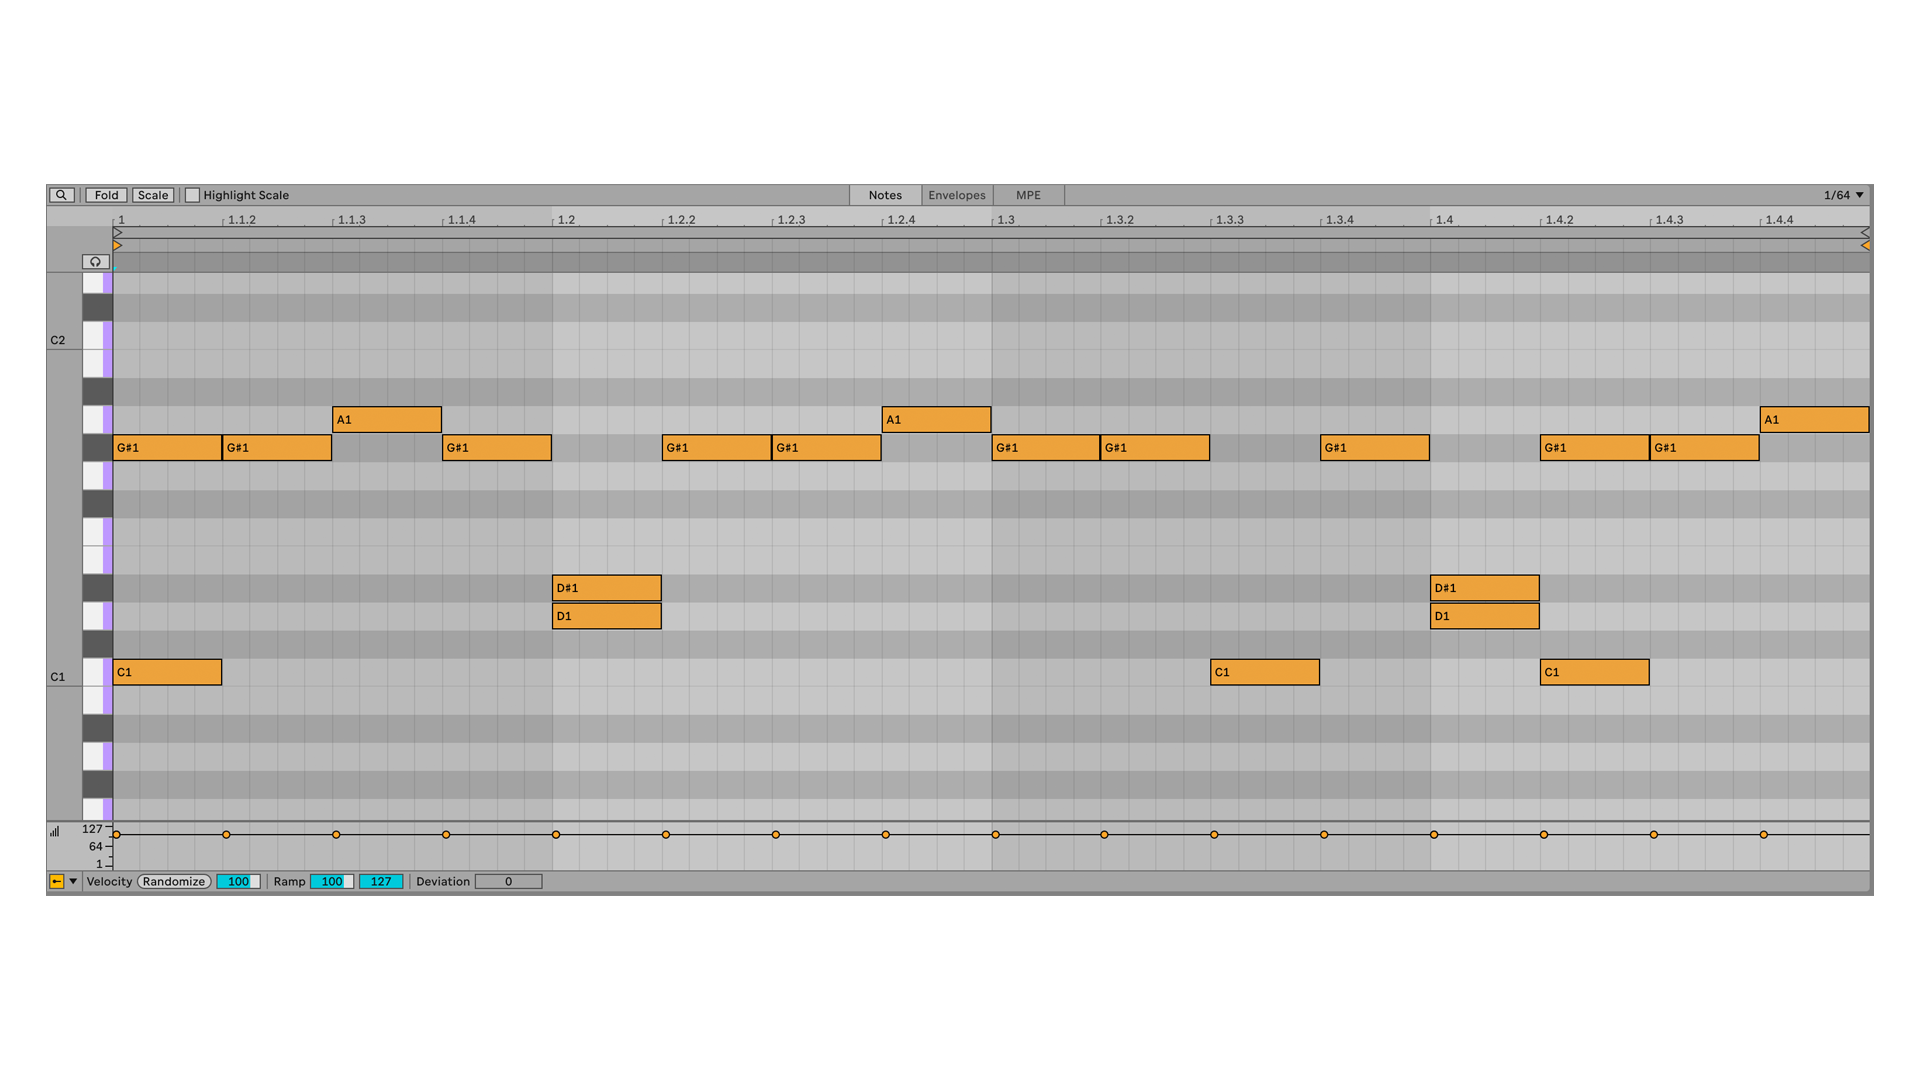Click the velocity marker at position 1.2
The height and width of the screenshot is (1080, 1920).
click(x=556, y=834)
